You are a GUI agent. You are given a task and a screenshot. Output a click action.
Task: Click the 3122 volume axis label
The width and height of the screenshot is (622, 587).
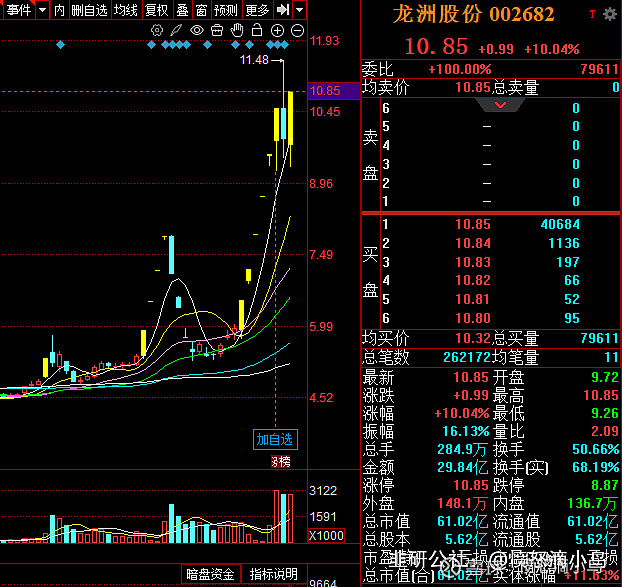[x=323, y=491]
